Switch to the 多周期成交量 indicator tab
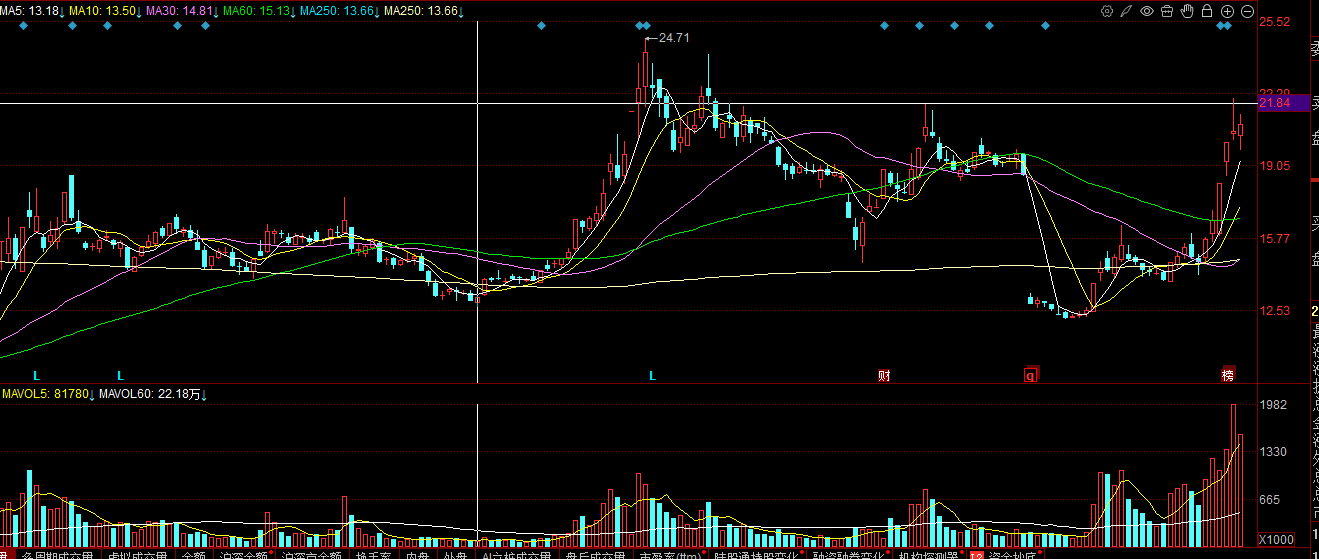Image resolution: width=1319 pixels, height=559 pixels. point(57,554)
